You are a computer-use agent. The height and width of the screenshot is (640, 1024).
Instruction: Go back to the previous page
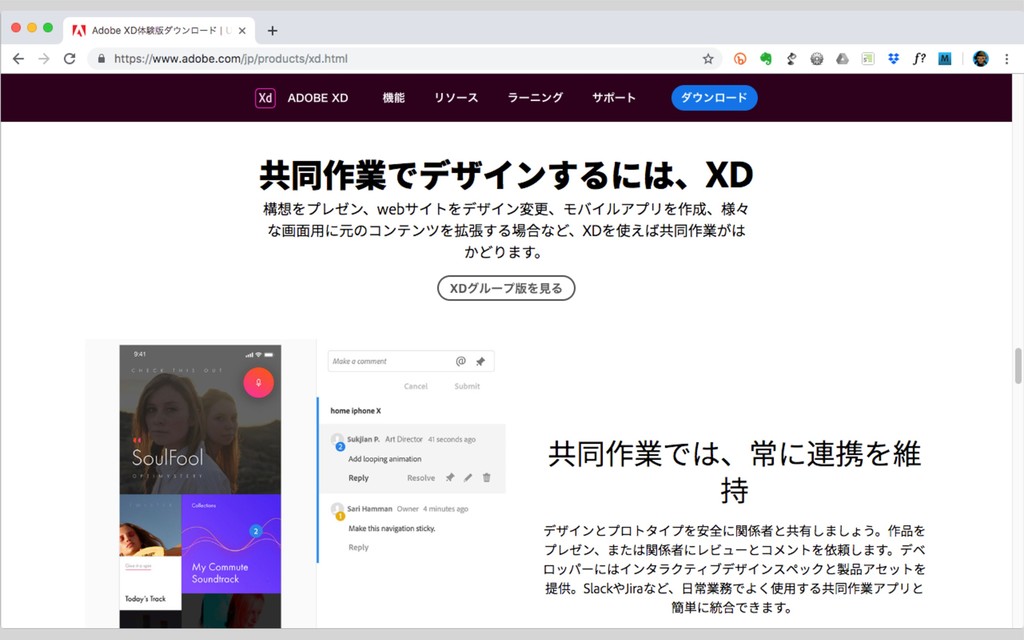point(18,59)
